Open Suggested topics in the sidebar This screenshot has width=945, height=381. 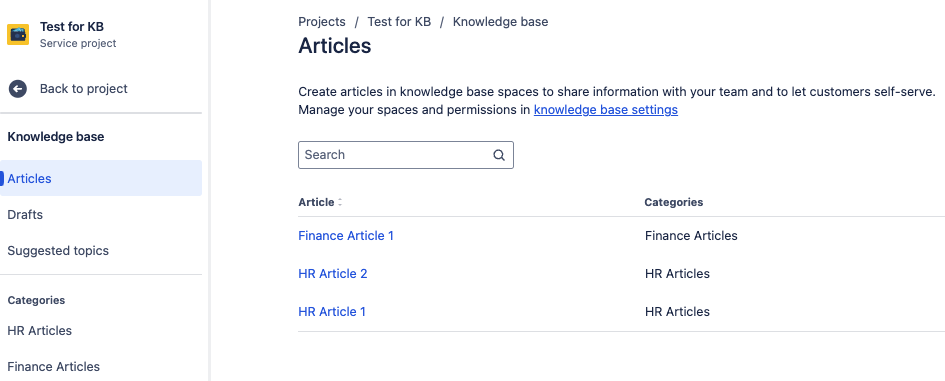pyautogui.click(x=58, y=251)
